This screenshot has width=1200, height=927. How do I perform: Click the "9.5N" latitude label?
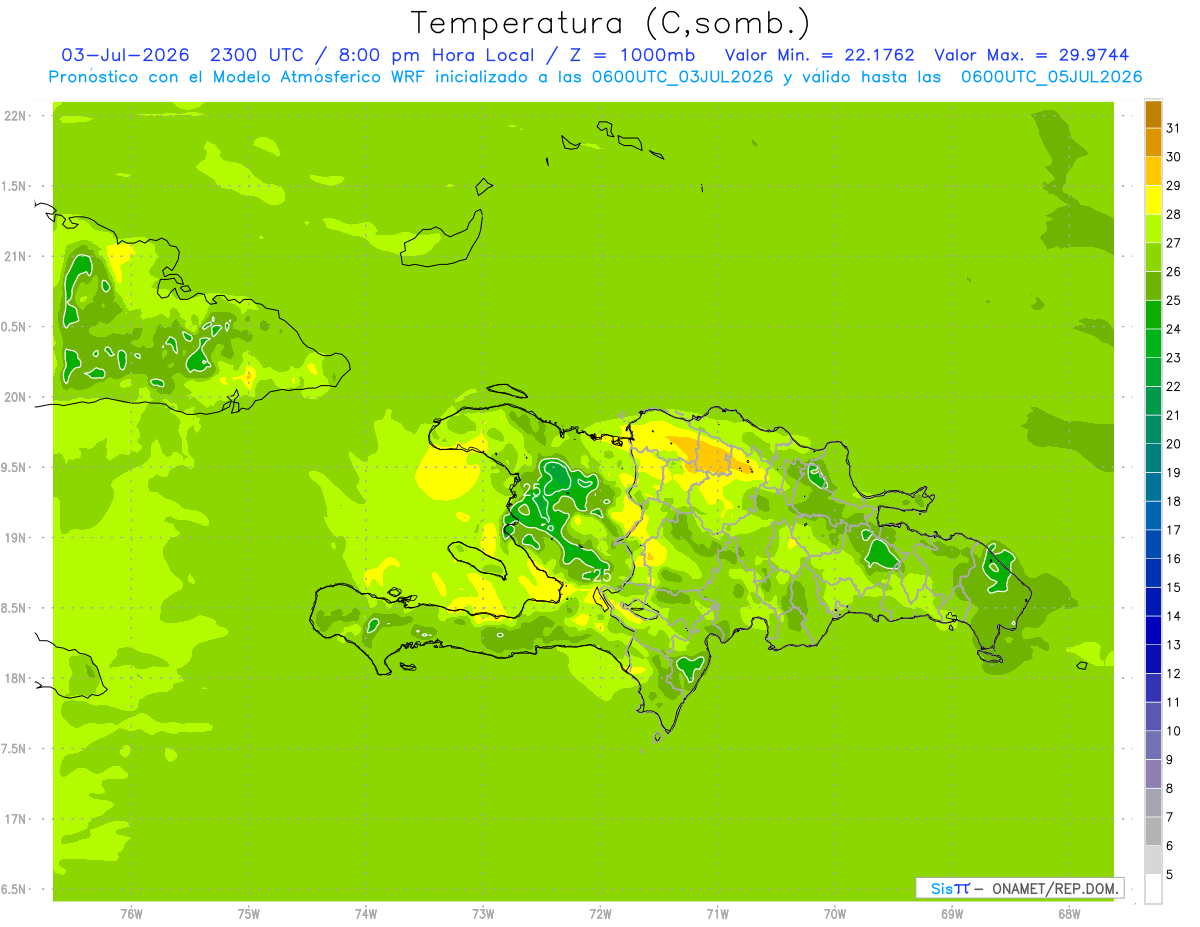(14, 467)
